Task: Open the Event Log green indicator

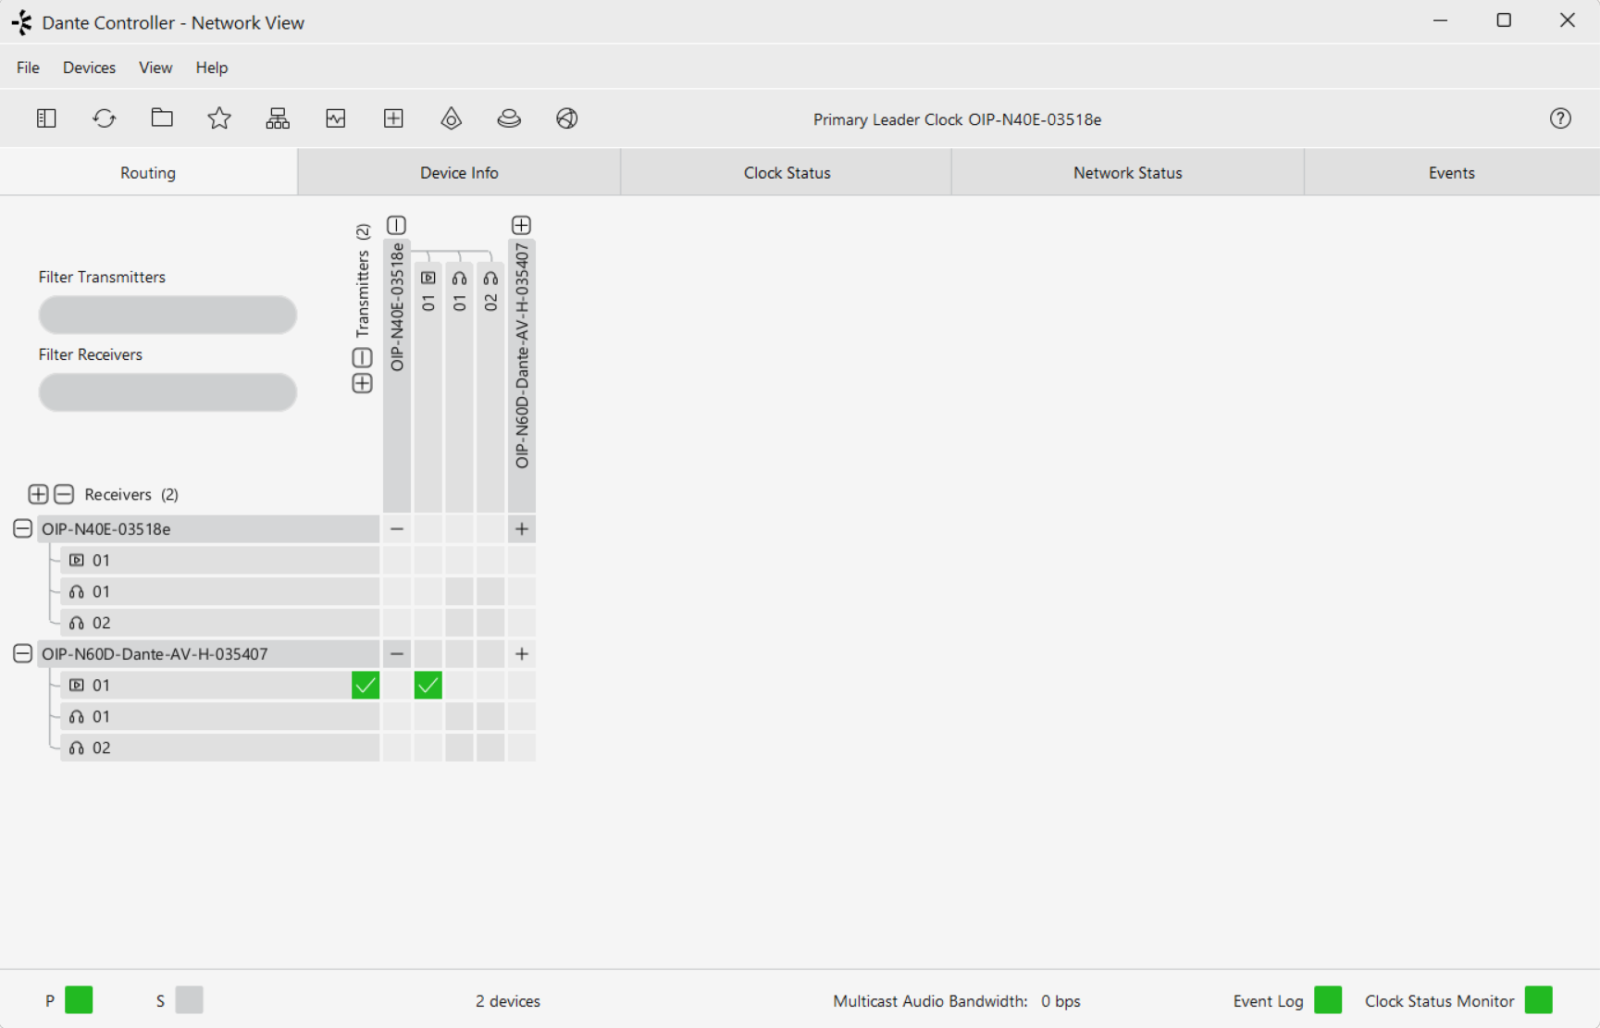Action: point(1328,1000)
